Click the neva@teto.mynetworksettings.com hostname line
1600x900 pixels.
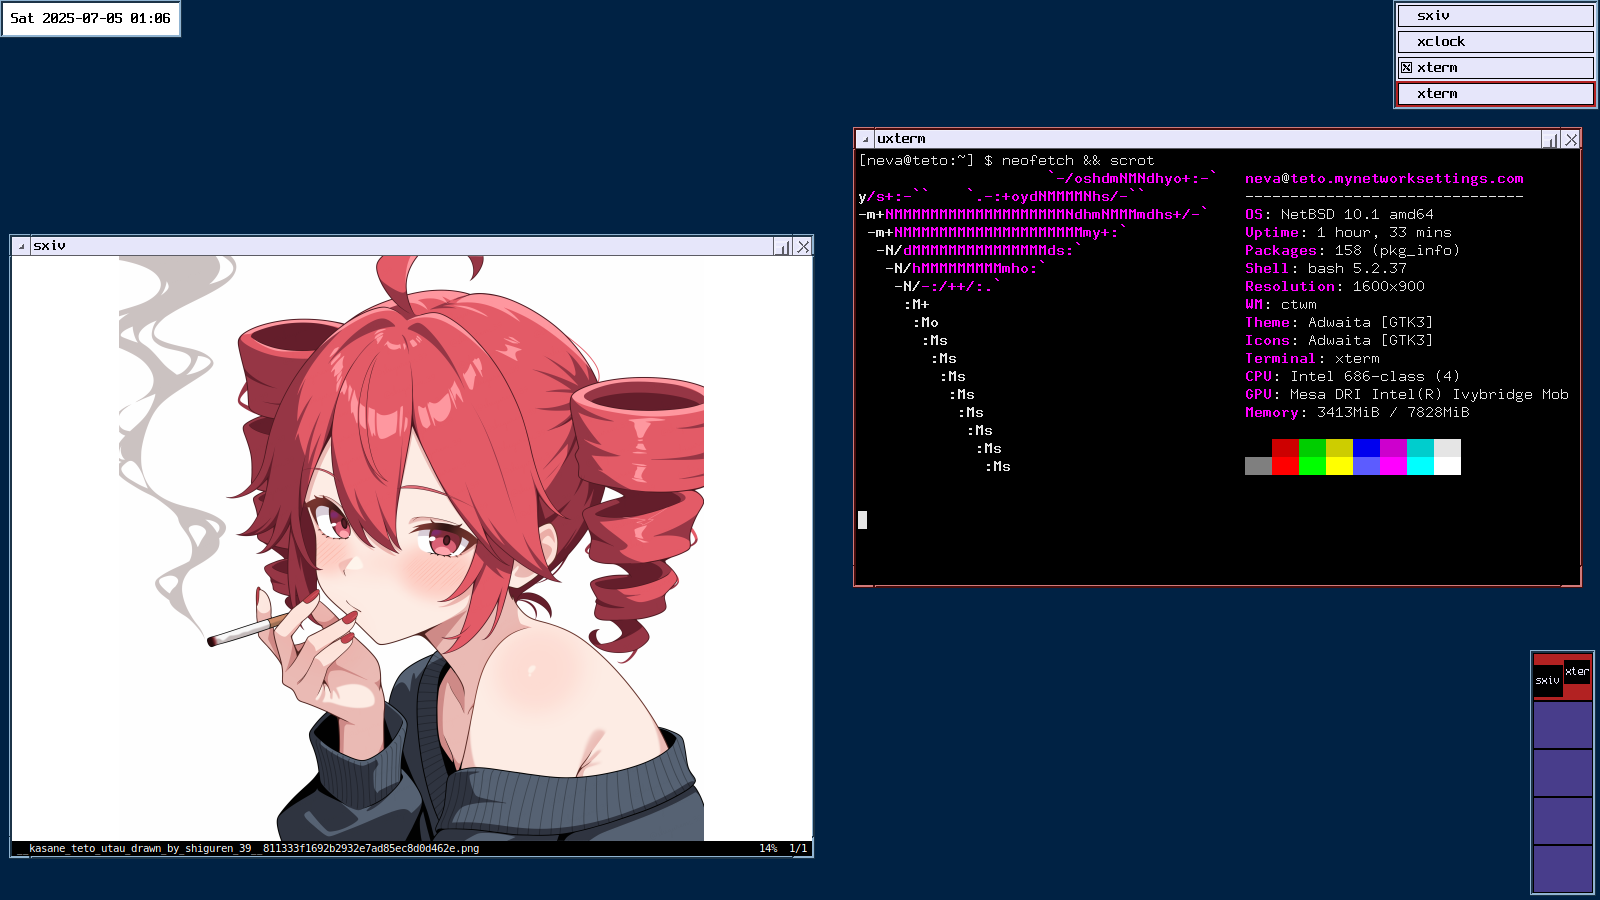[x=1384, y=179]
